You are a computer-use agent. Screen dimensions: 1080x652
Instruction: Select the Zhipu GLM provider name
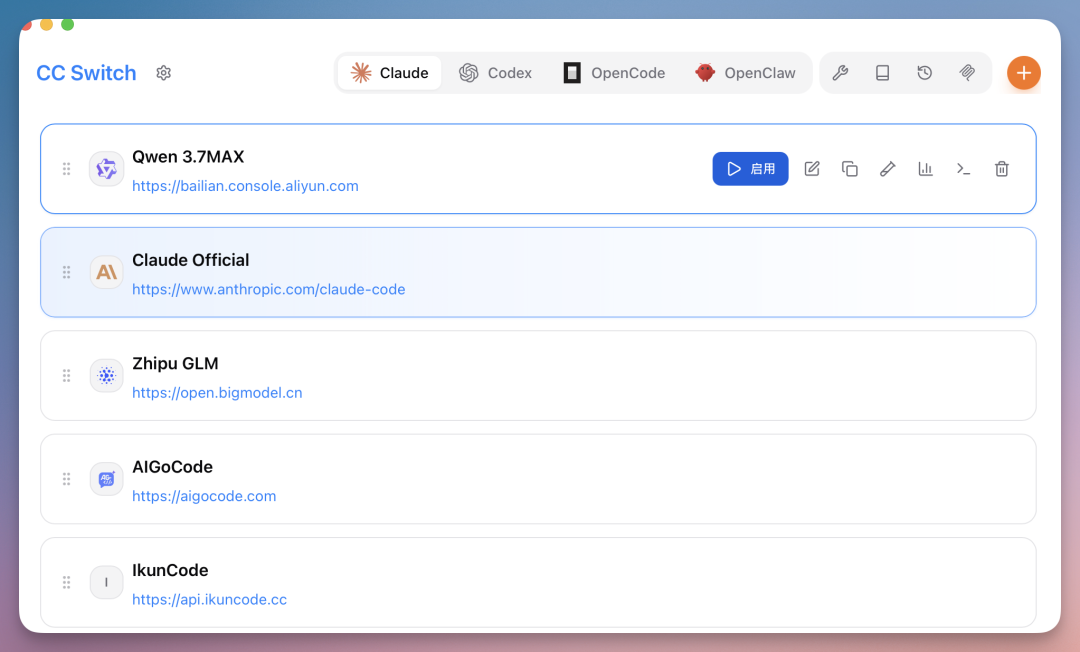175,364
